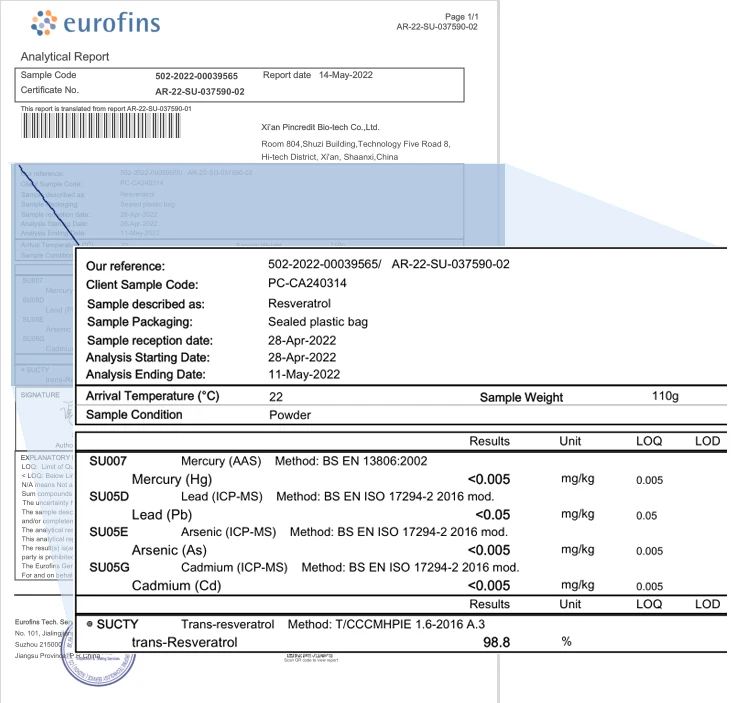Click the 'Our reference:' label
This screenshot has height=703, width=750.
tap(125, 266)
